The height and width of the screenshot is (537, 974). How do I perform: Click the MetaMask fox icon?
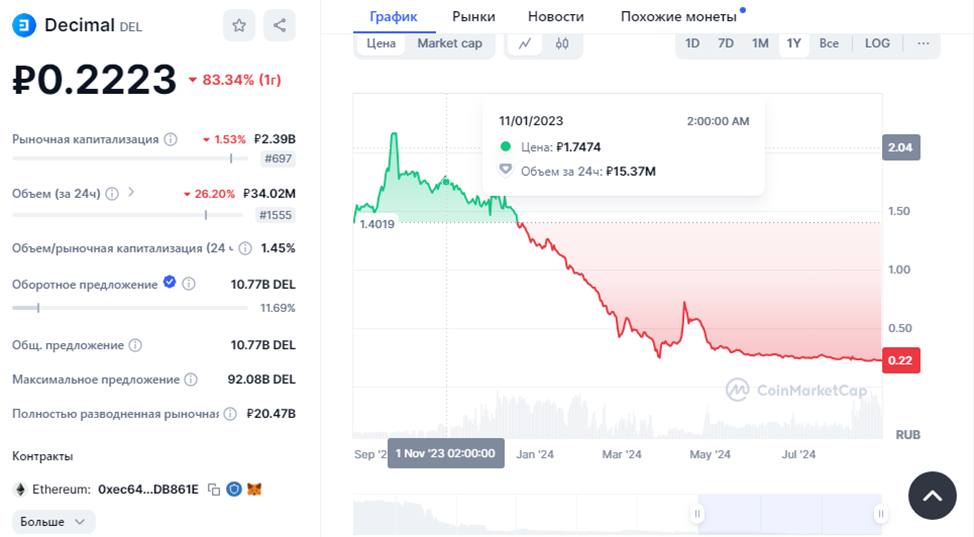(255, 489)
